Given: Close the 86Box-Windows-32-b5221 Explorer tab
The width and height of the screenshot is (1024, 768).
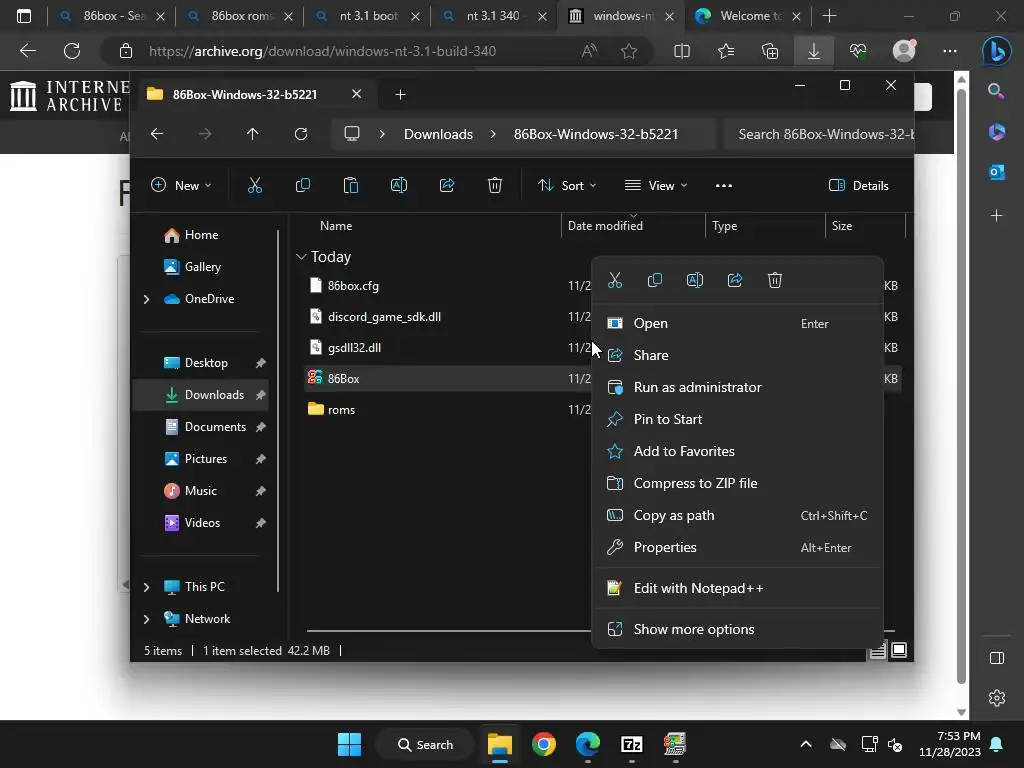Looking at the screenshot, I should click(x=357, y=94).
